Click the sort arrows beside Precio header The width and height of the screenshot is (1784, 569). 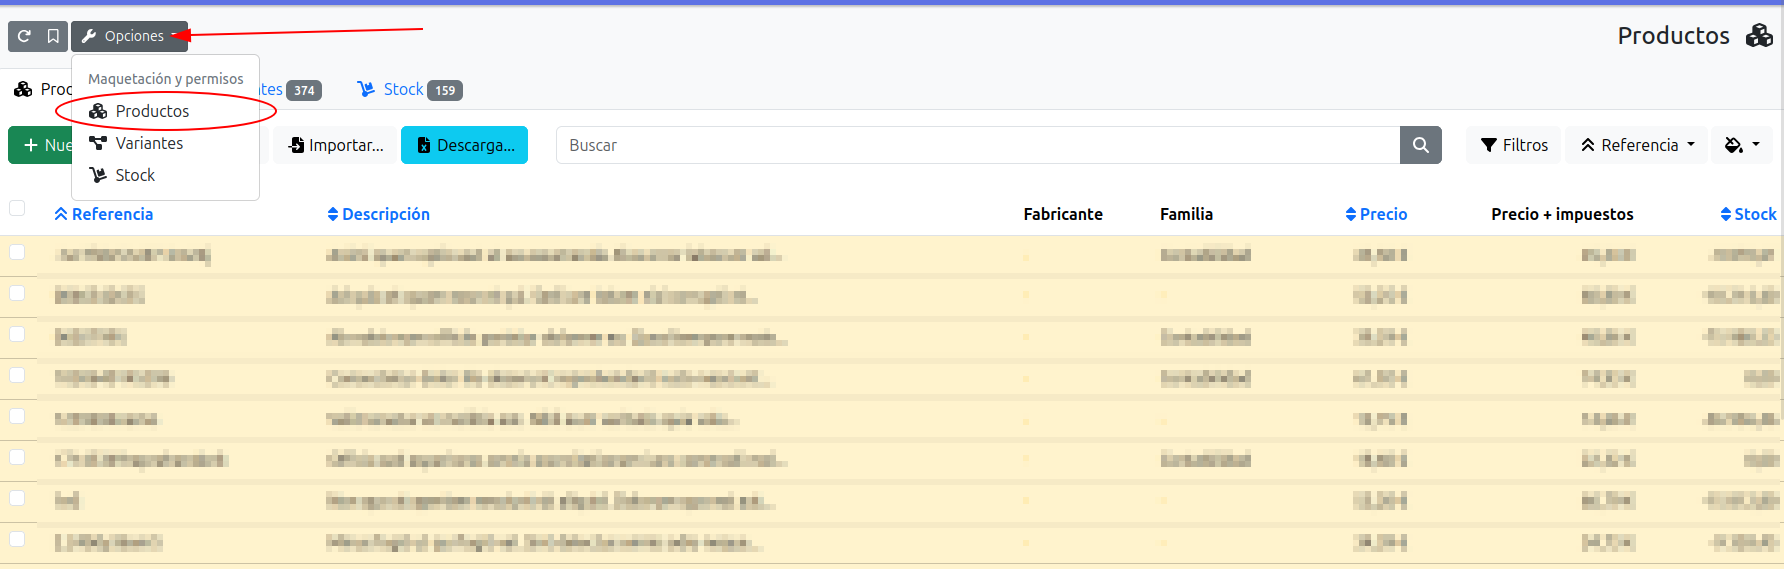pos(1351,214)
